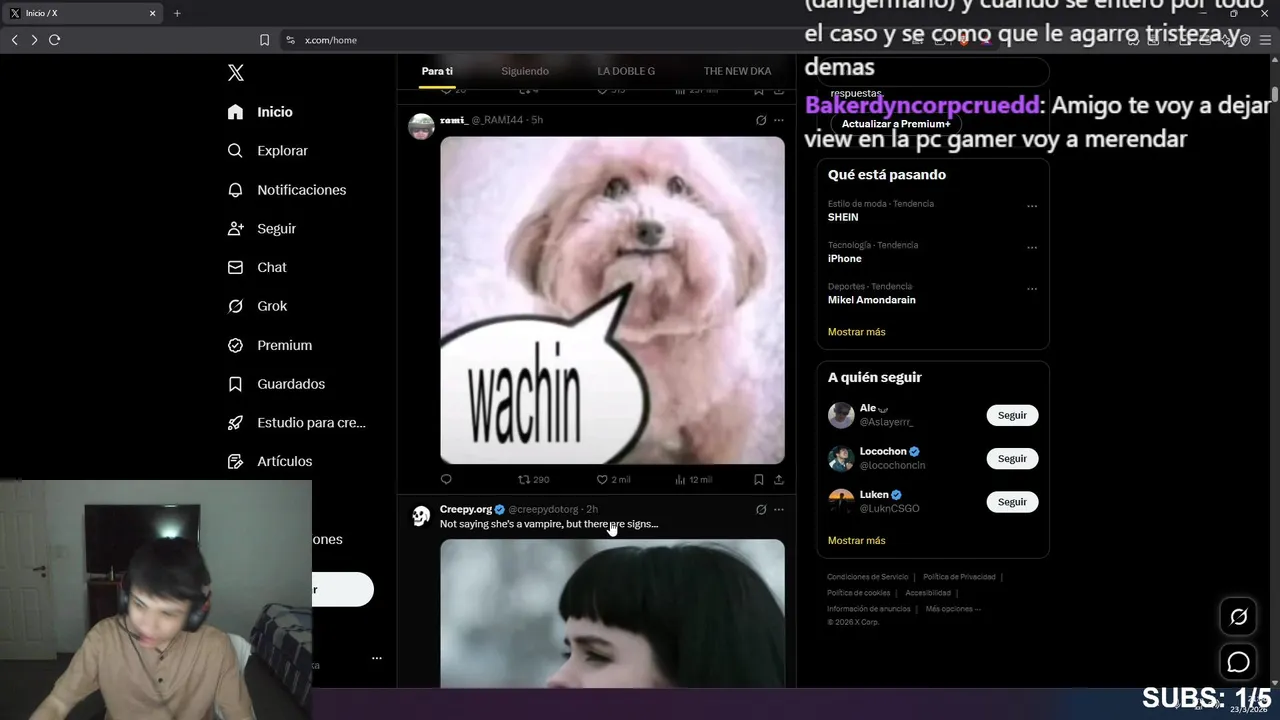Switch to the Siguiendo tab

click(x=525, y=71)
